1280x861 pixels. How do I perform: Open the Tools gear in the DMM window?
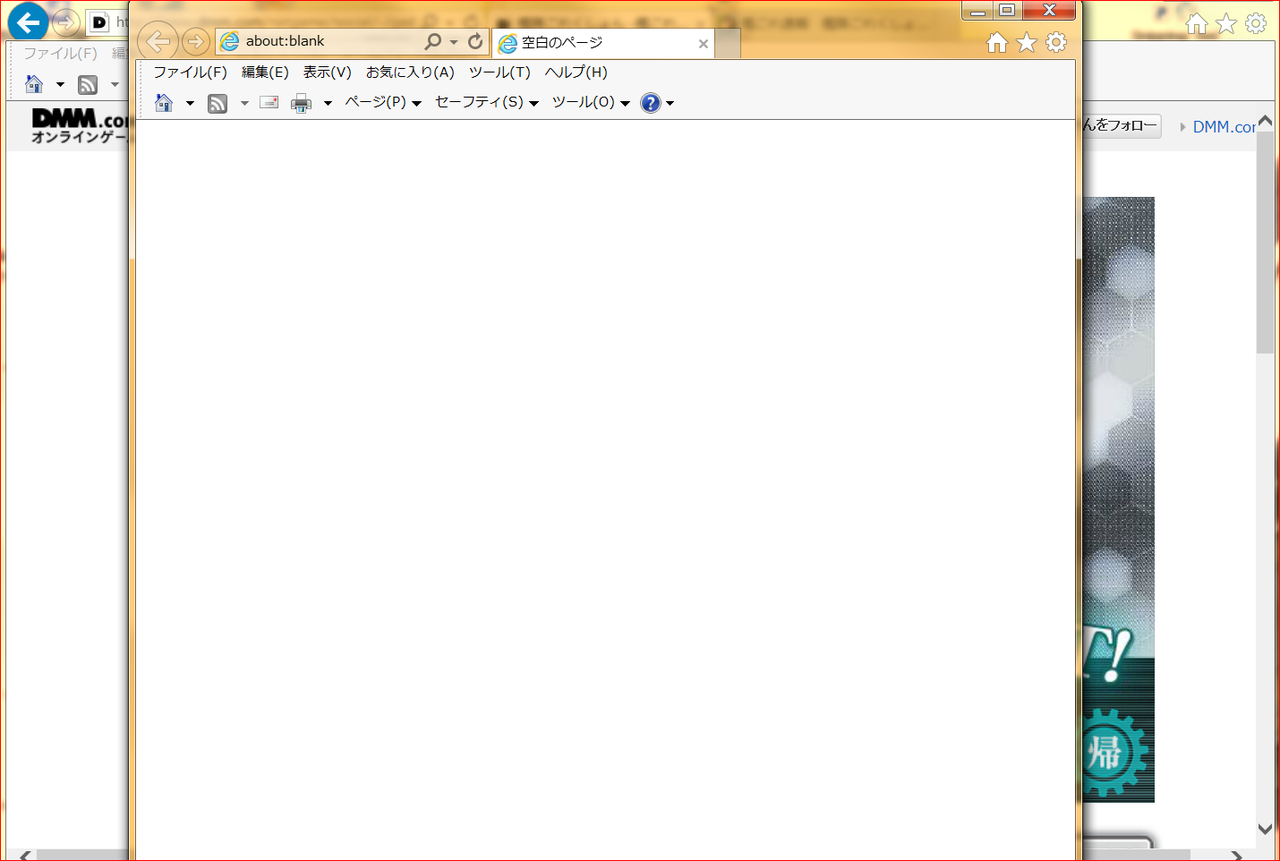tap(1255, 24)
